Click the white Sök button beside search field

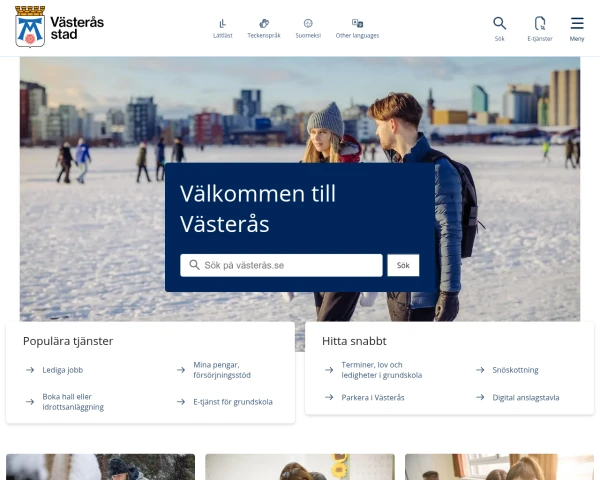point(403,265)
